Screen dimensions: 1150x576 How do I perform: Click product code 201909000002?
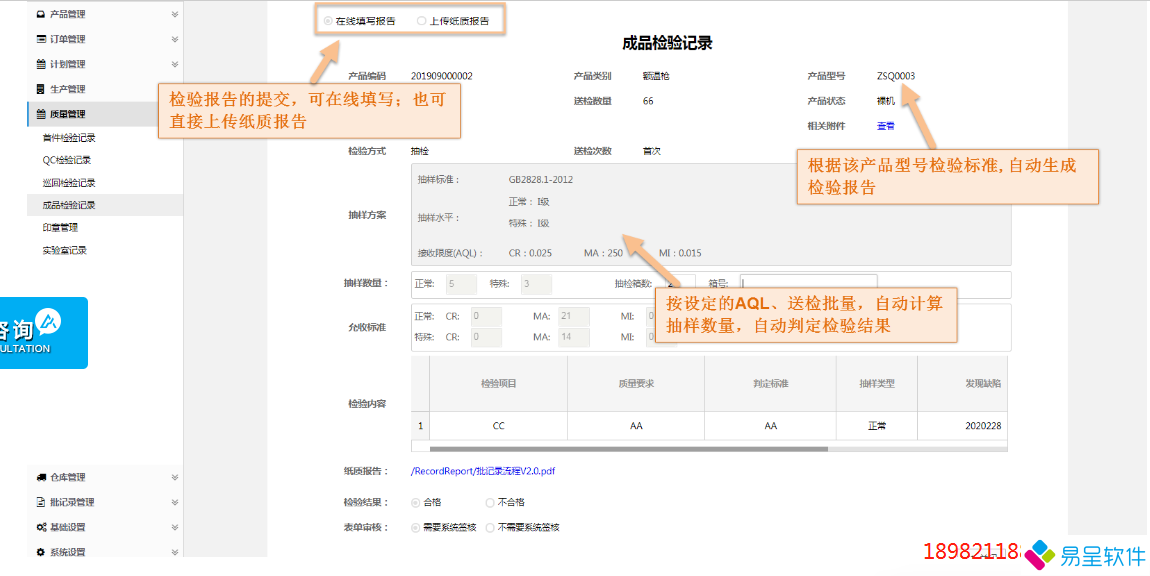pos(442,76)
